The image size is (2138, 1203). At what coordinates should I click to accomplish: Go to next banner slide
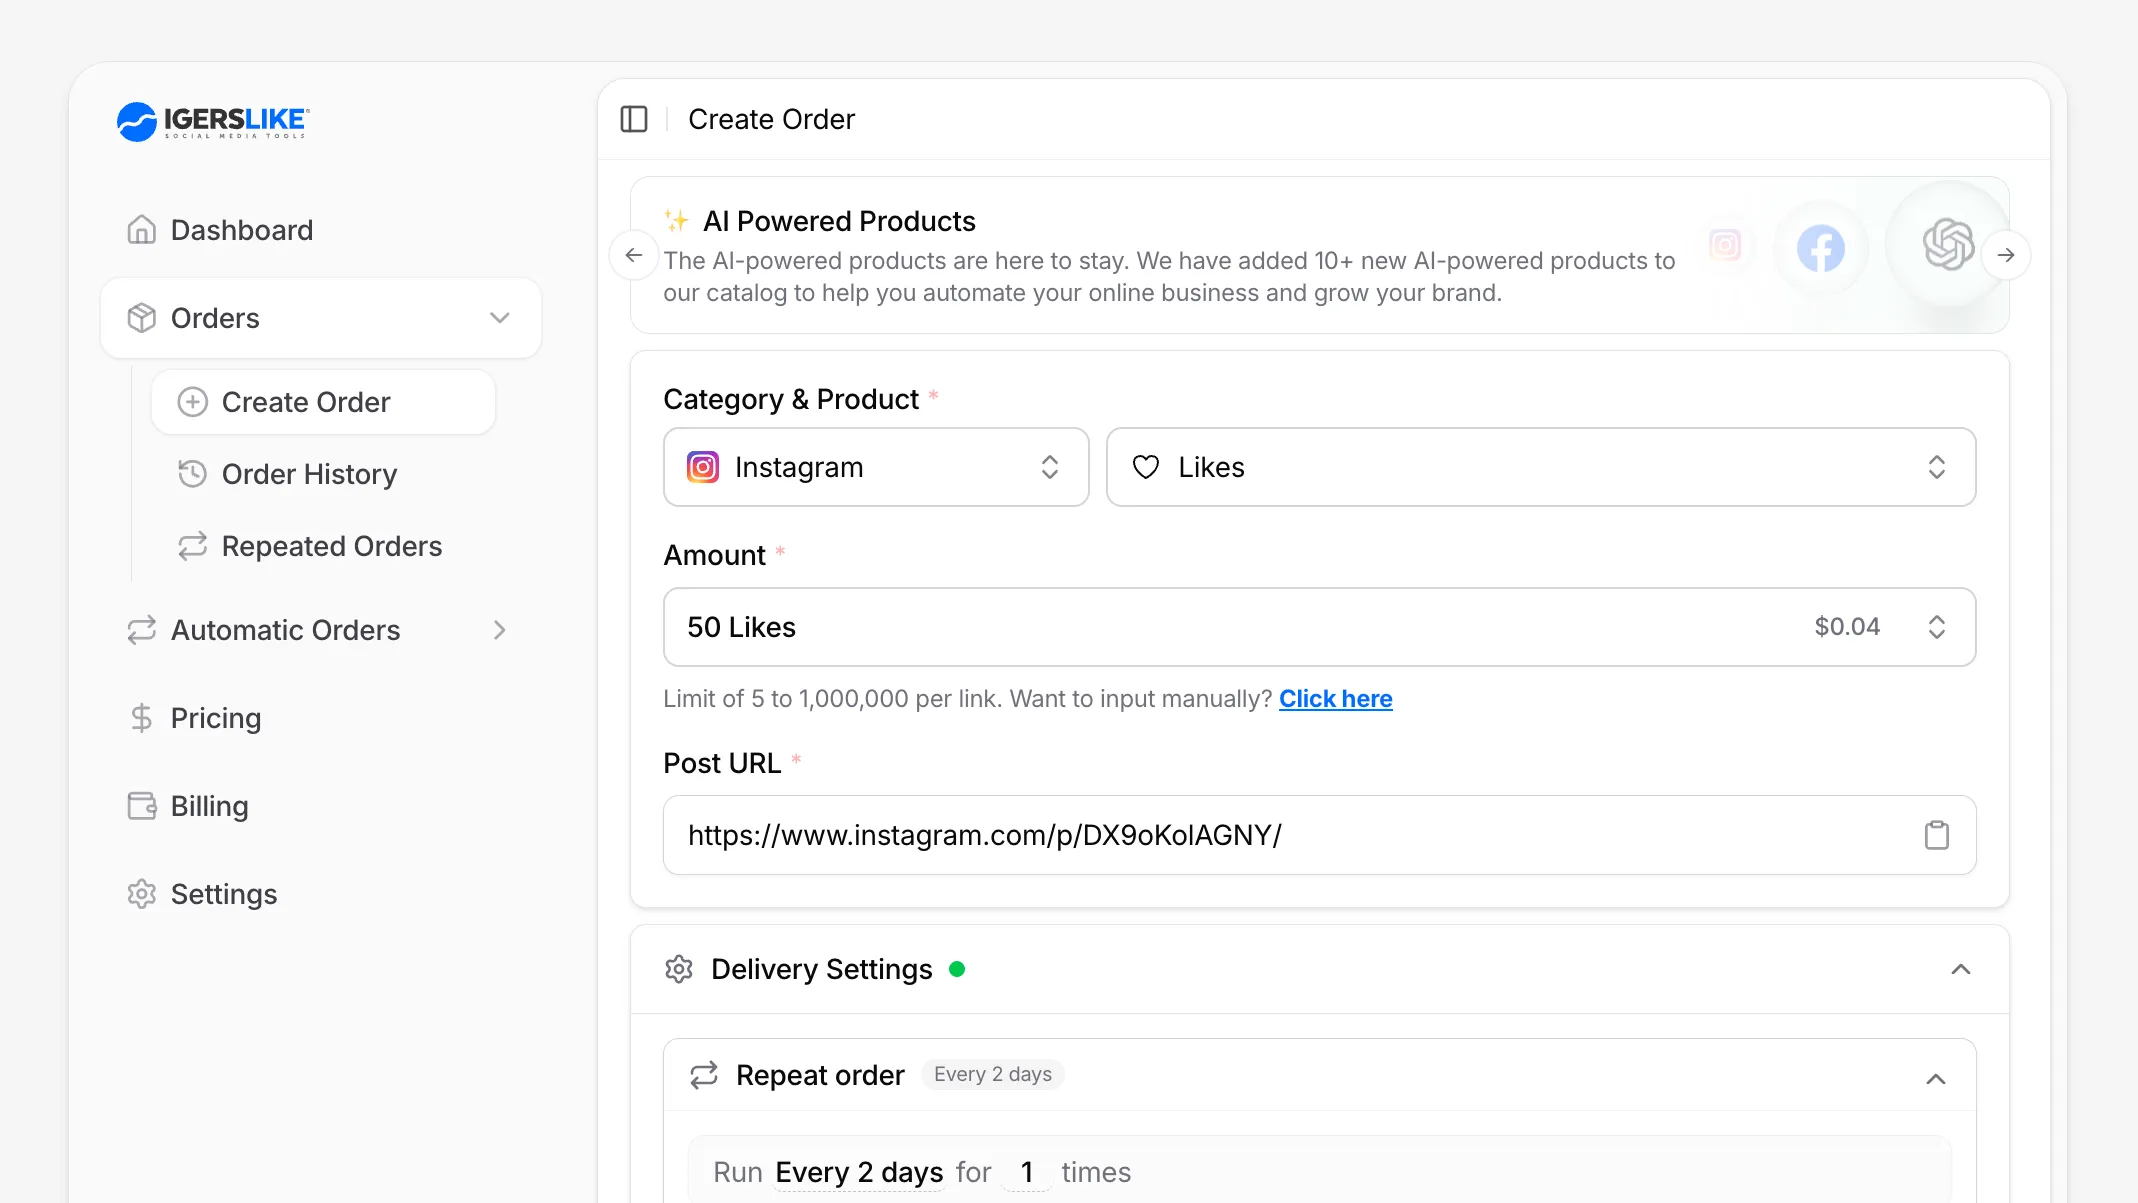pos(2006,255)
